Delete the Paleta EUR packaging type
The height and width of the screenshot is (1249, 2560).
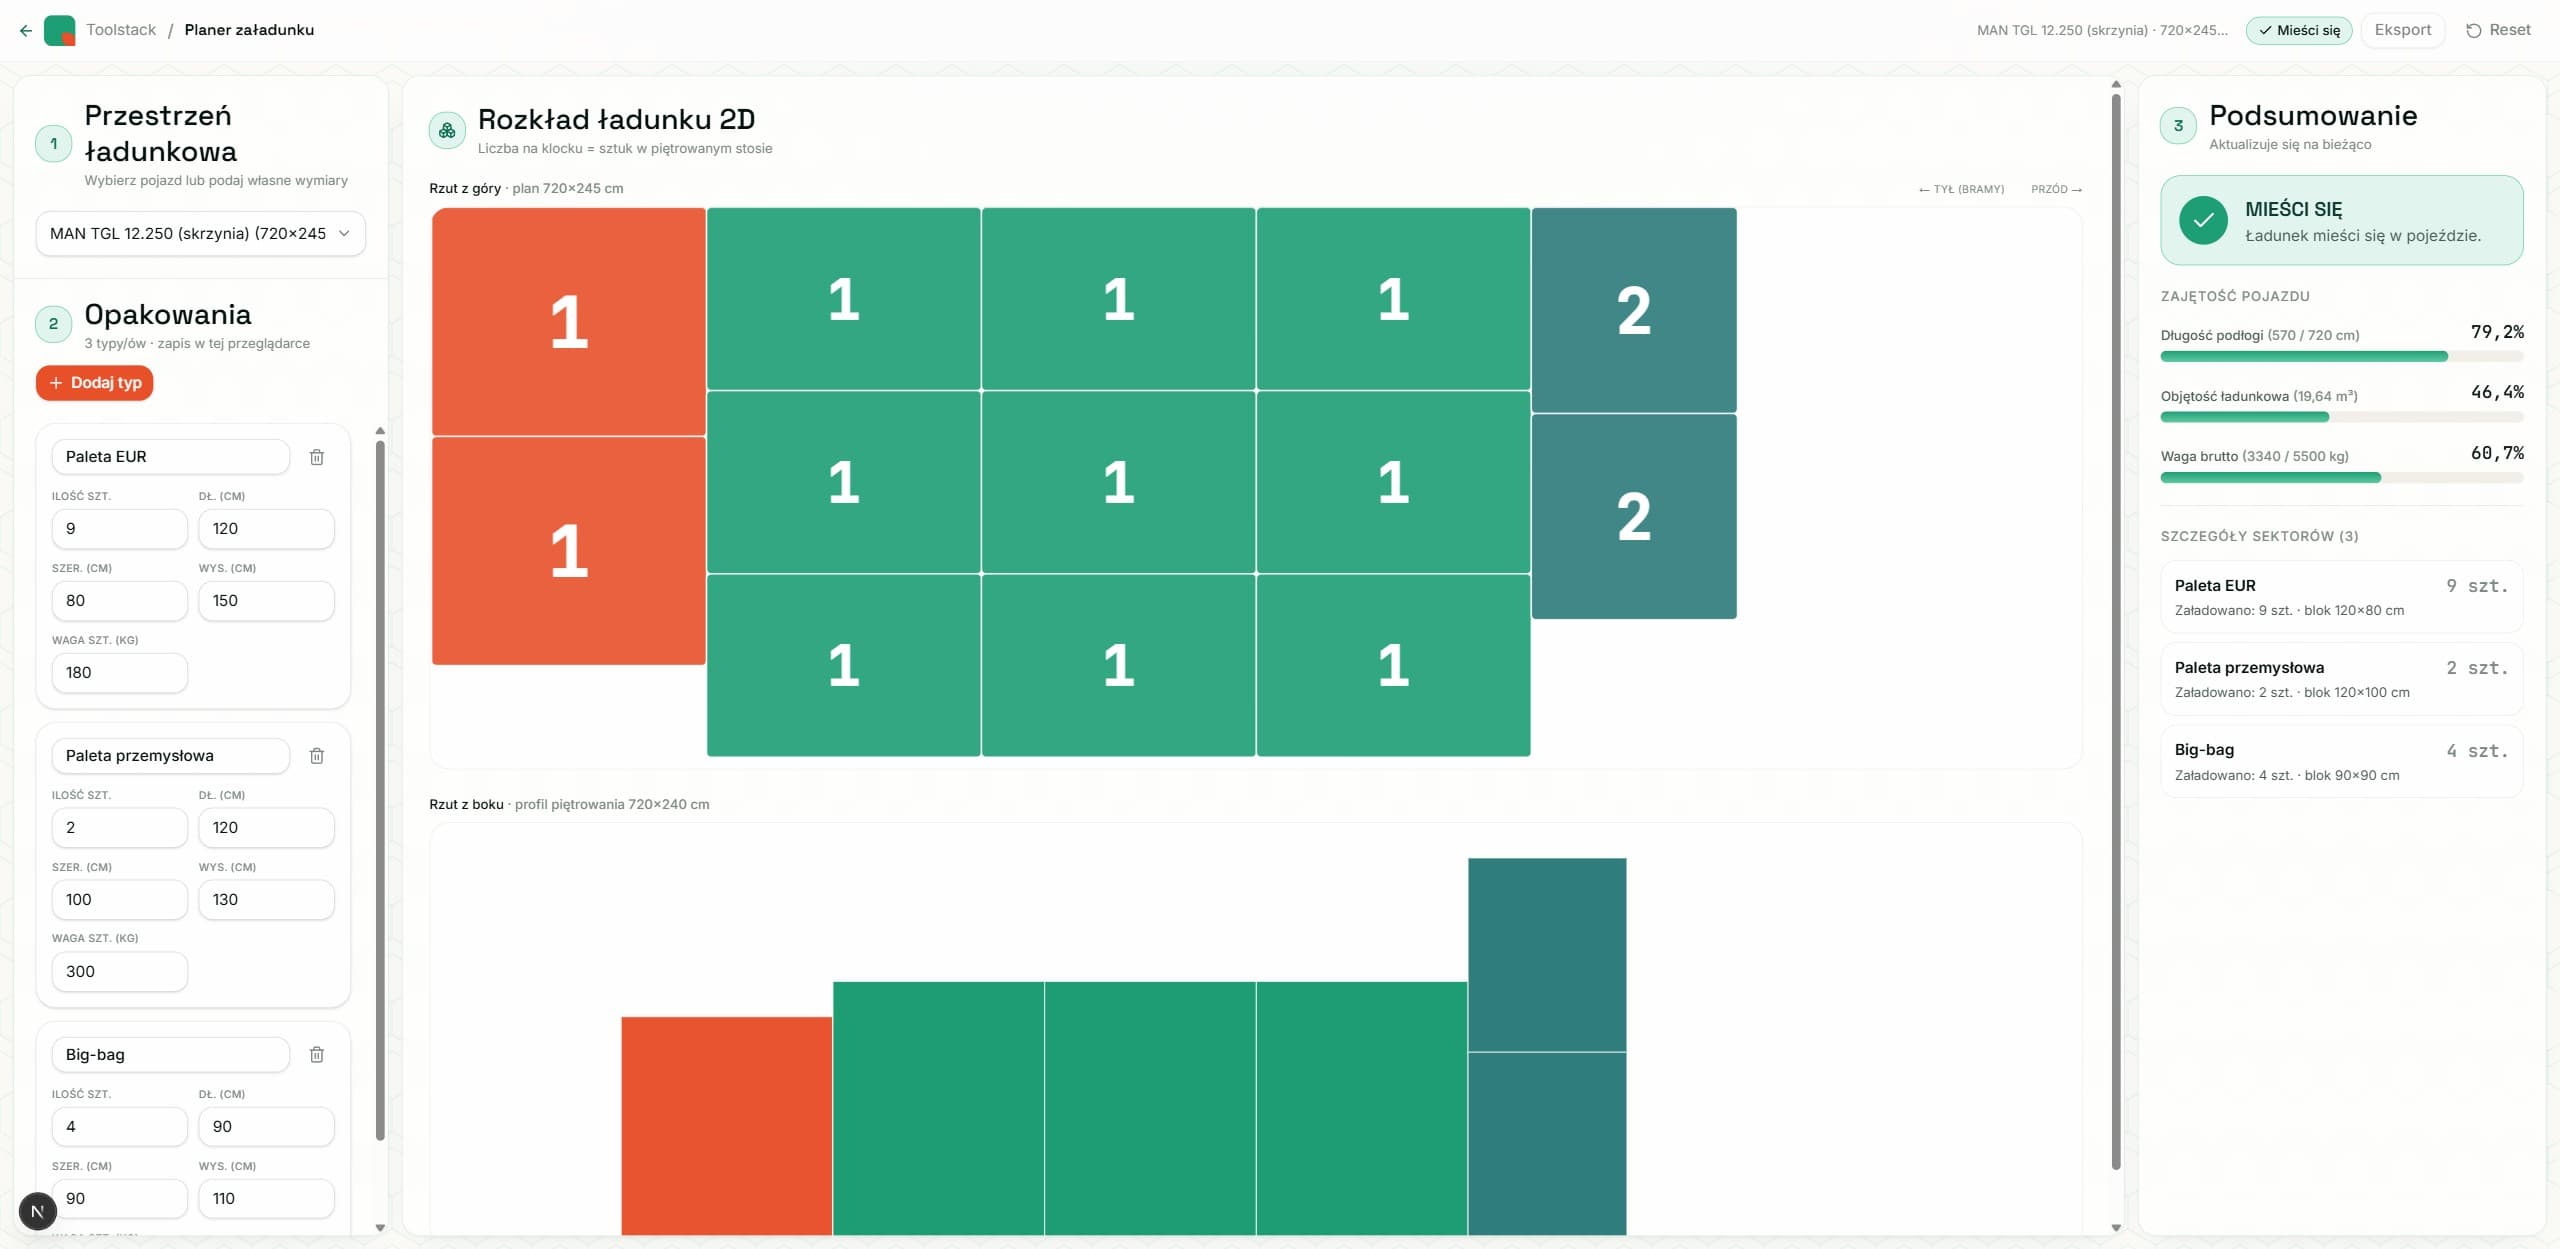pyautogui.click(x=317, y=457)
